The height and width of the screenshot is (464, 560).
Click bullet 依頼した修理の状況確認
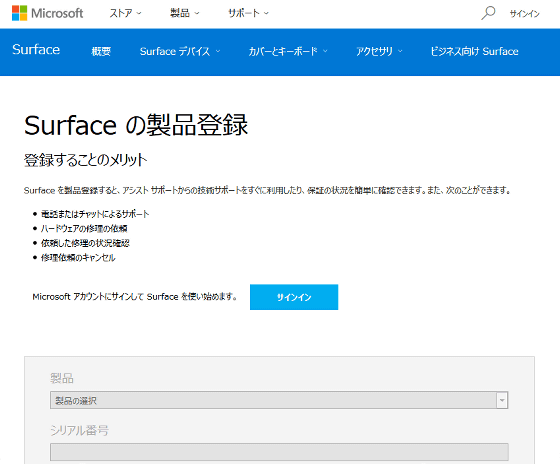tap(85, 243)
